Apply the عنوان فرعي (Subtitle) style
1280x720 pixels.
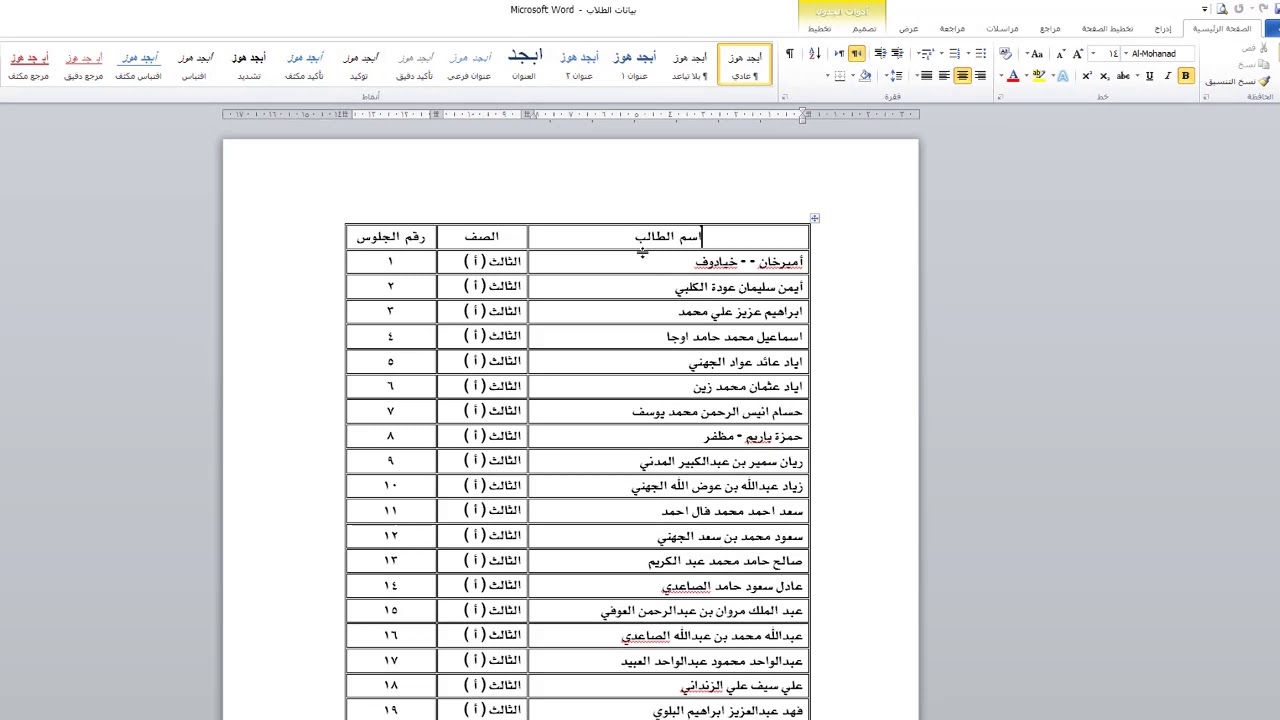(x=469, y=66)
